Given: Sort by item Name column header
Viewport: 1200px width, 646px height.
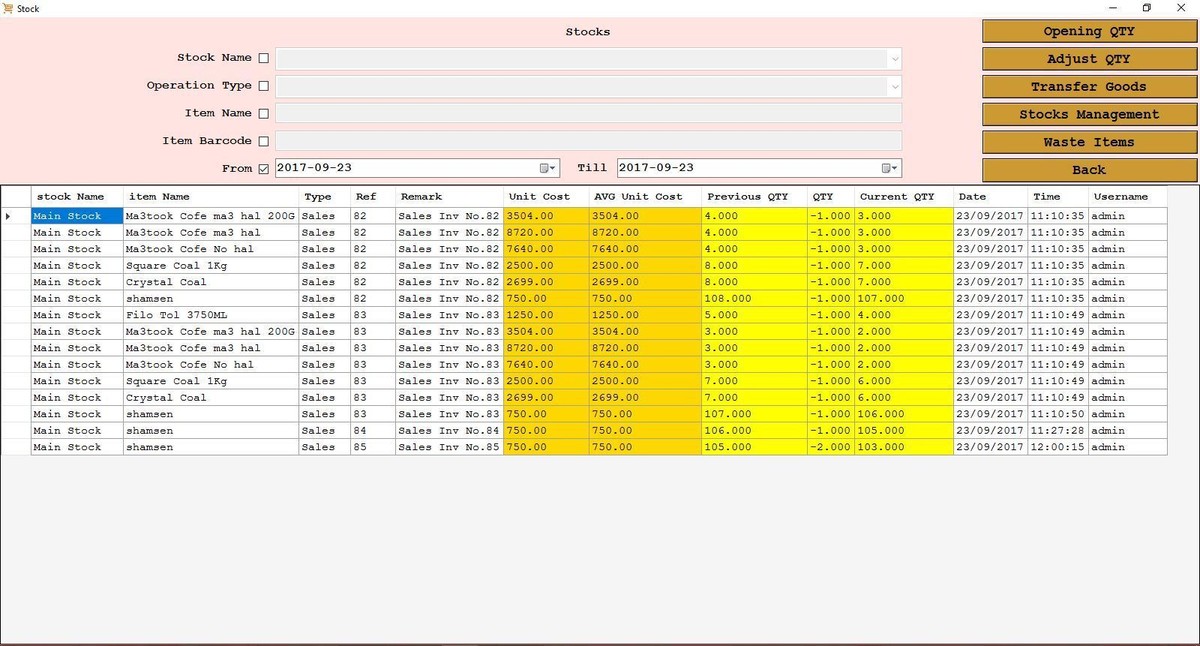Looking at the screenshot, I should (211, 197).
